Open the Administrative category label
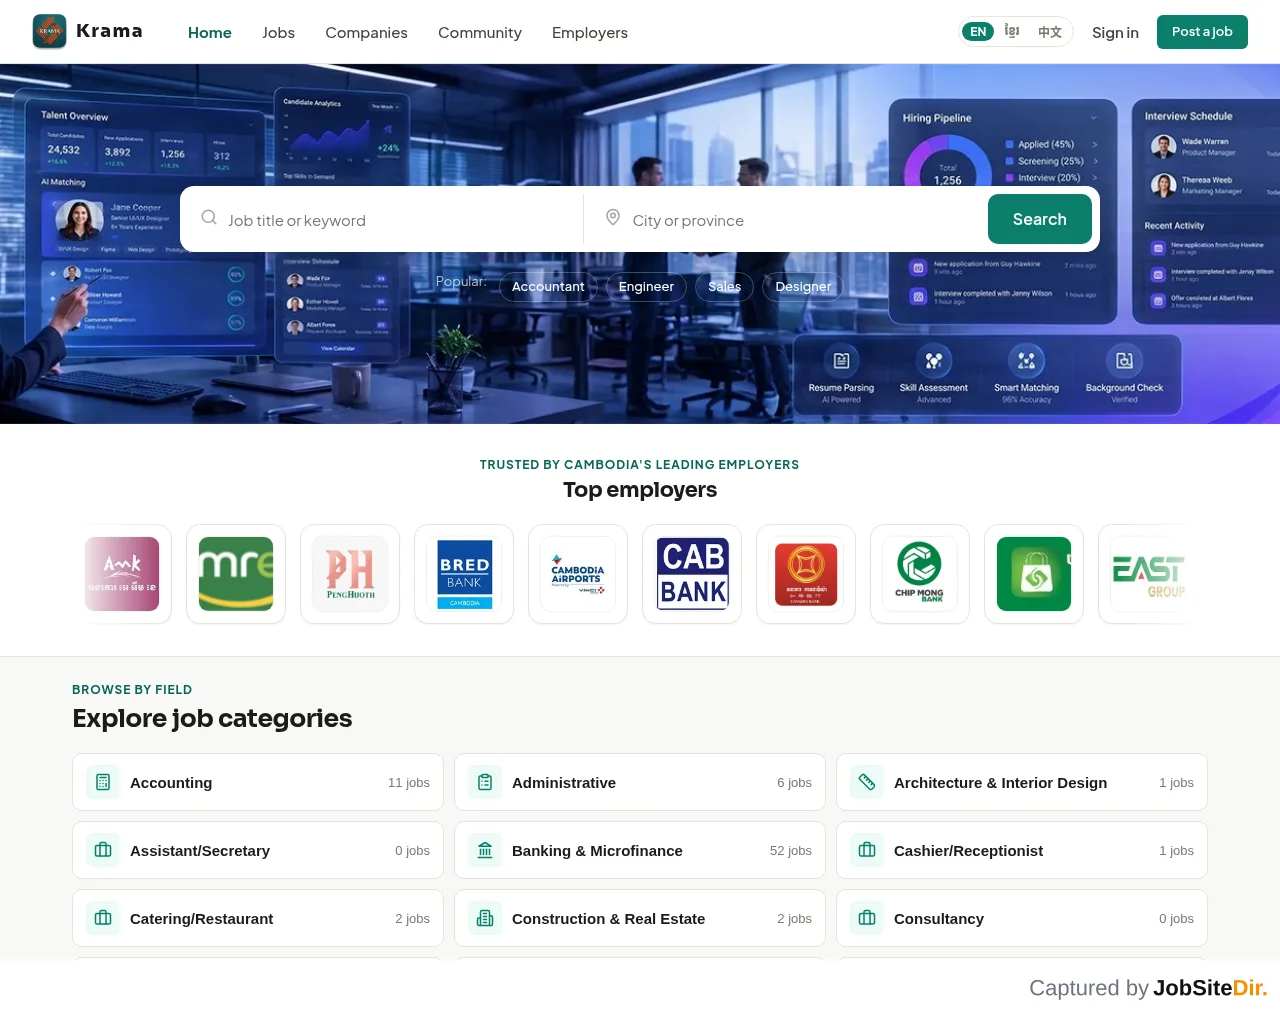 click(x=564, y=782)
